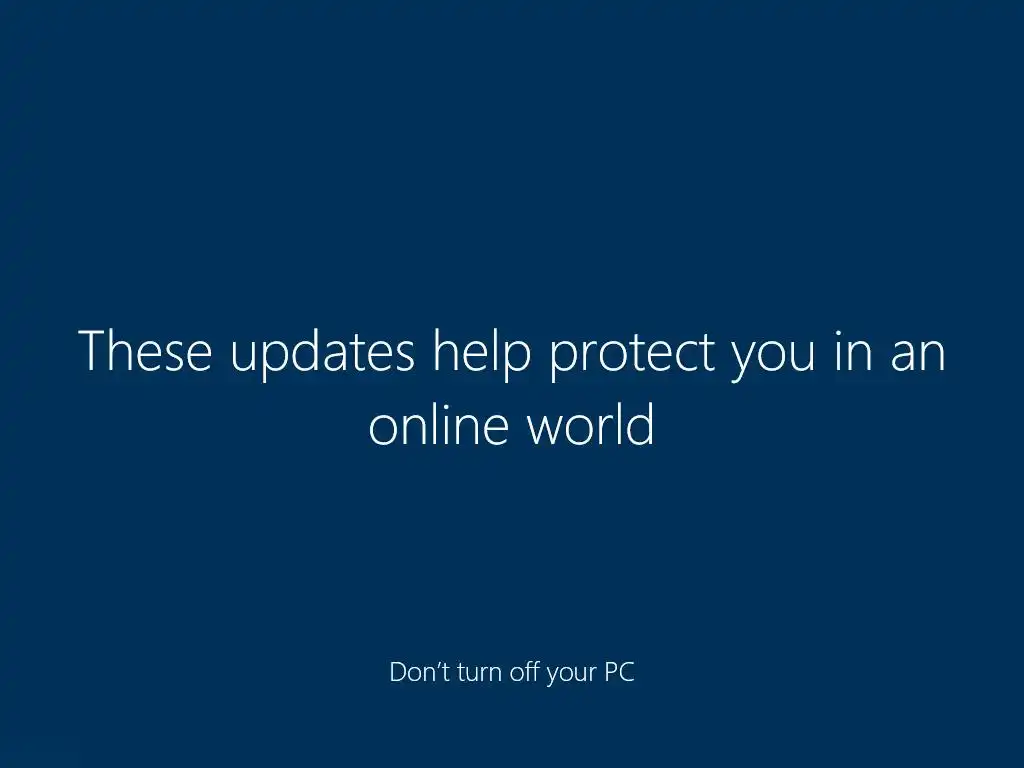This screenshot has width=1024, height=768.
Task: Click the word "PC" in the notice
Action: [x=620, y=672]
